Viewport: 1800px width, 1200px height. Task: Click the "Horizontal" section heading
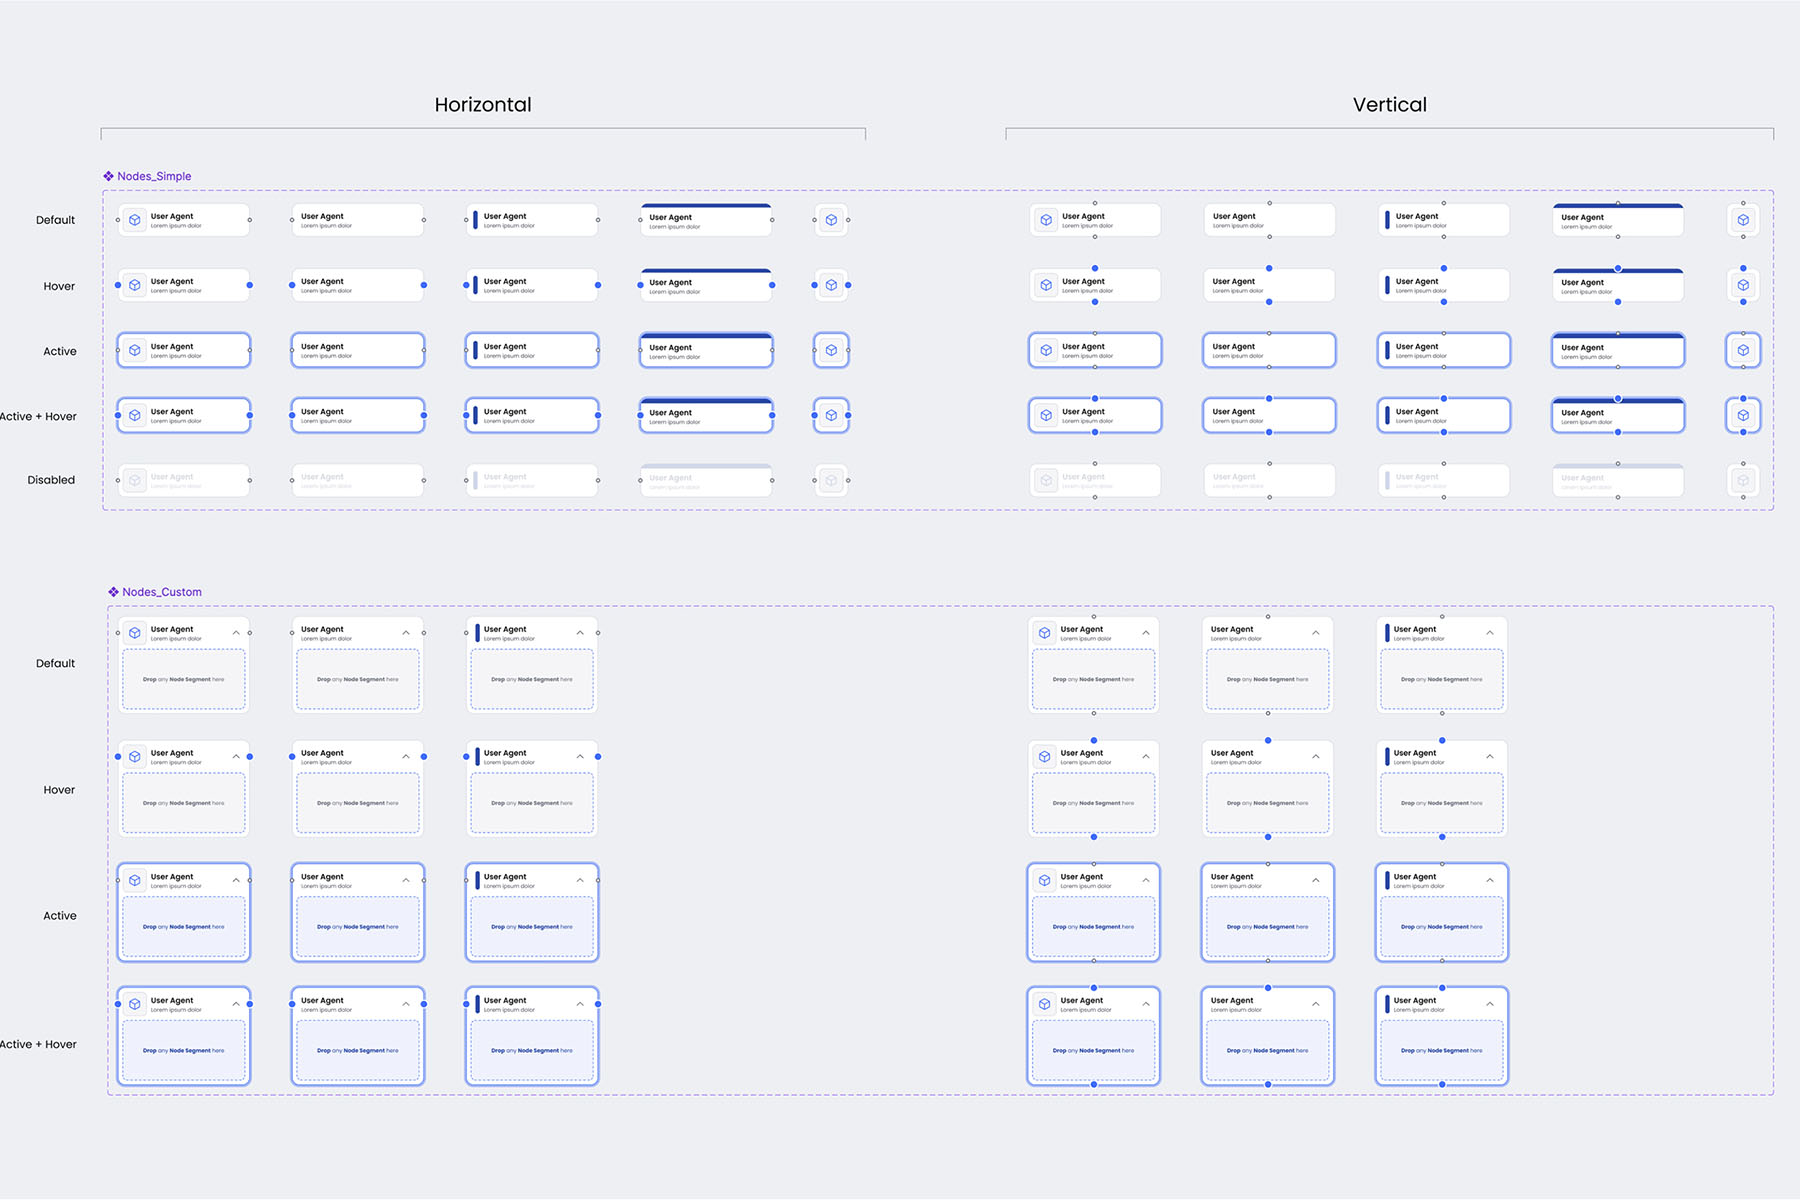(x=483, y=105)
